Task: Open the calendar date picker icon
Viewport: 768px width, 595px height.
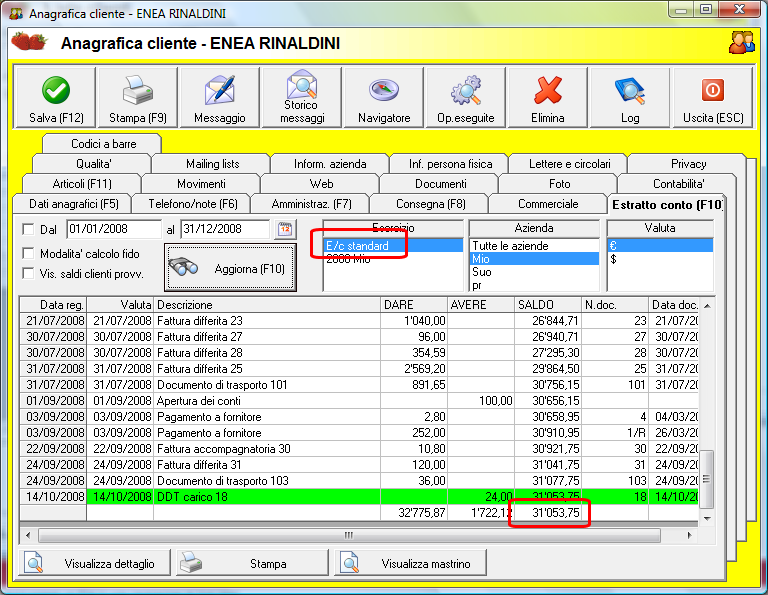Action: (285, 229)
